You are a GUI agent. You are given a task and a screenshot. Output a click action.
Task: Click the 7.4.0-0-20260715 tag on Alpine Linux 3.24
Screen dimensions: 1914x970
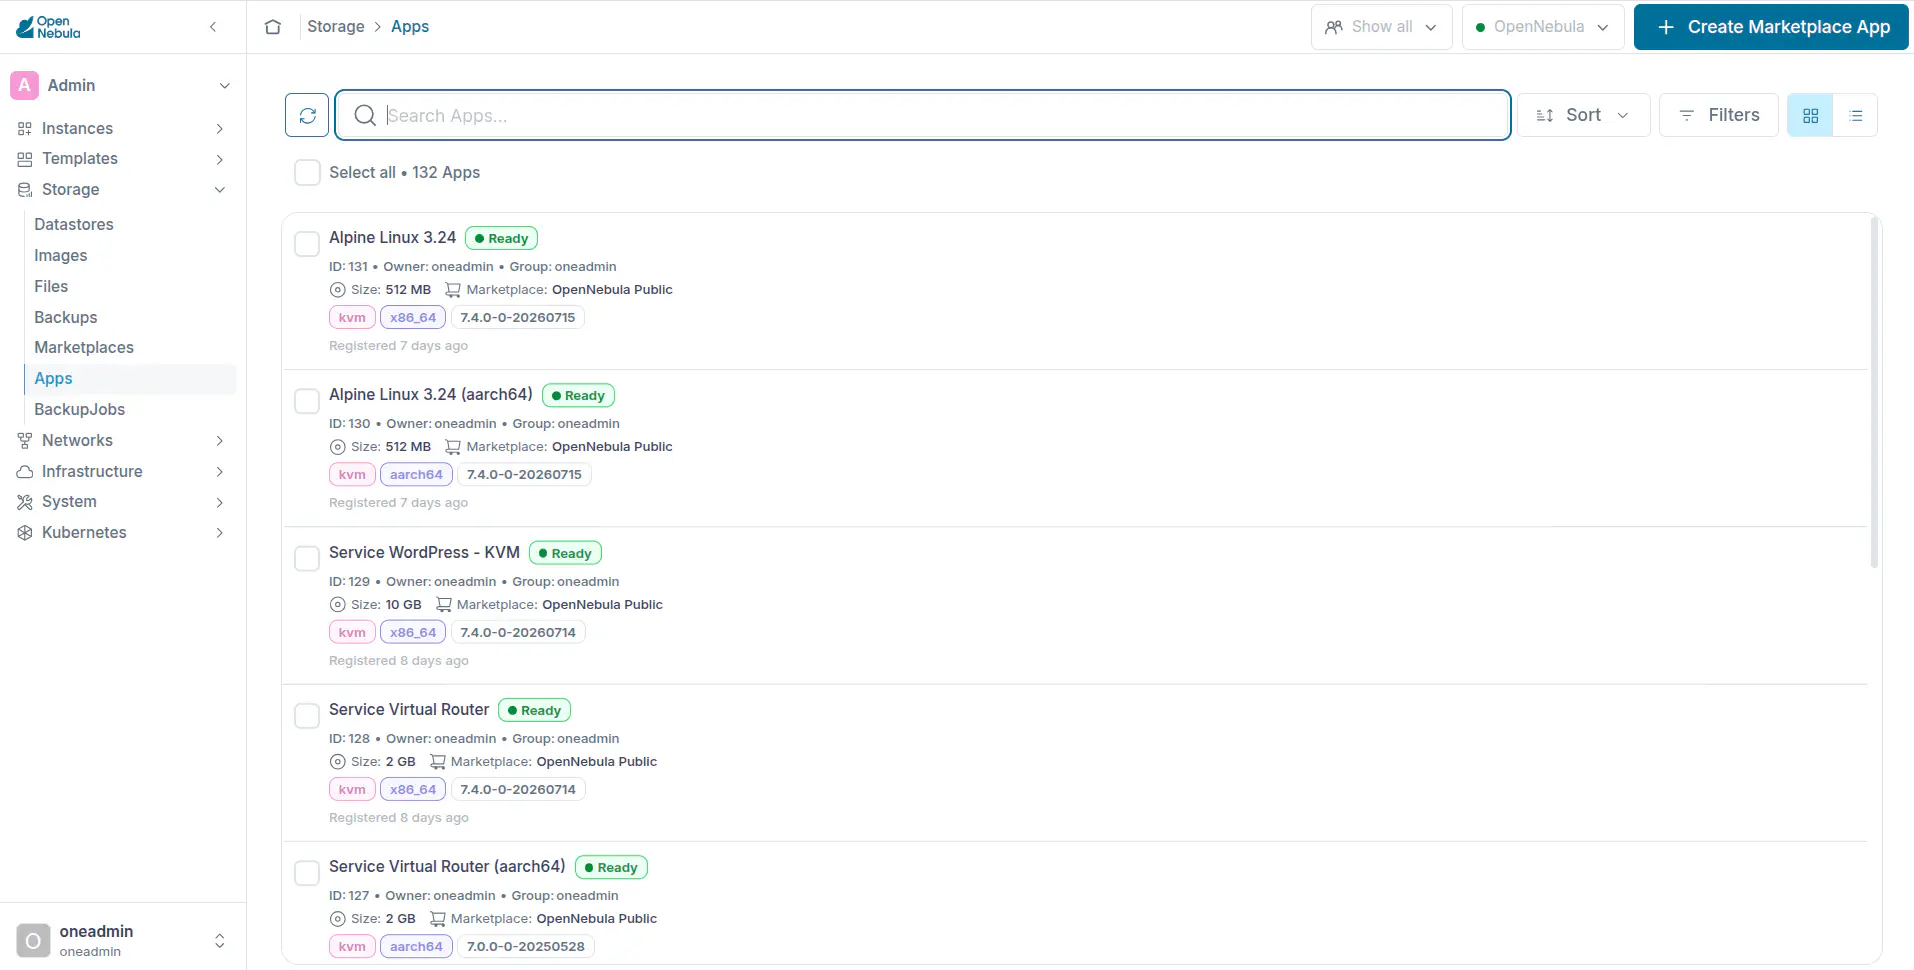[518, 318]
